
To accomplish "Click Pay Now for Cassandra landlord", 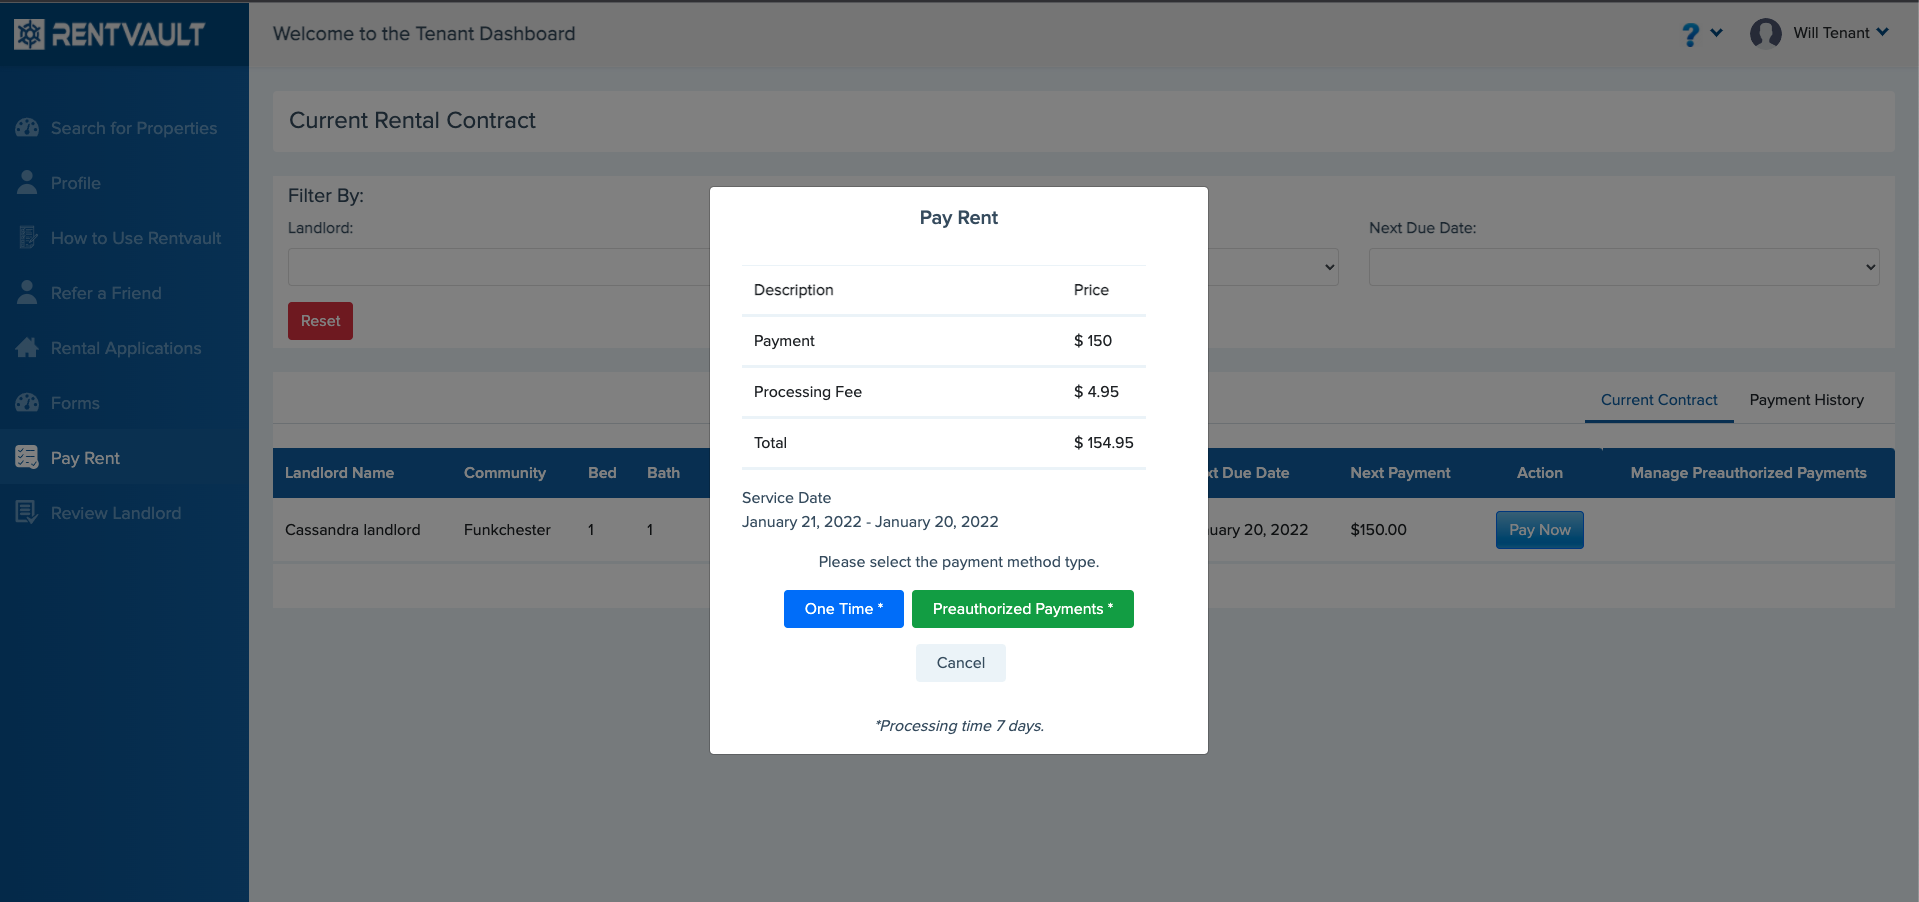I will tap(1539, 530).
